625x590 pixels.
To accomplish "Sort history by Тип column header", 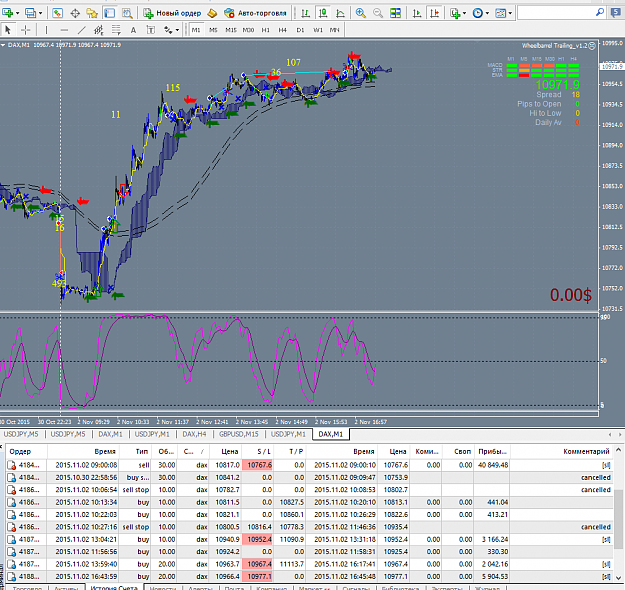I will point(136,451).
